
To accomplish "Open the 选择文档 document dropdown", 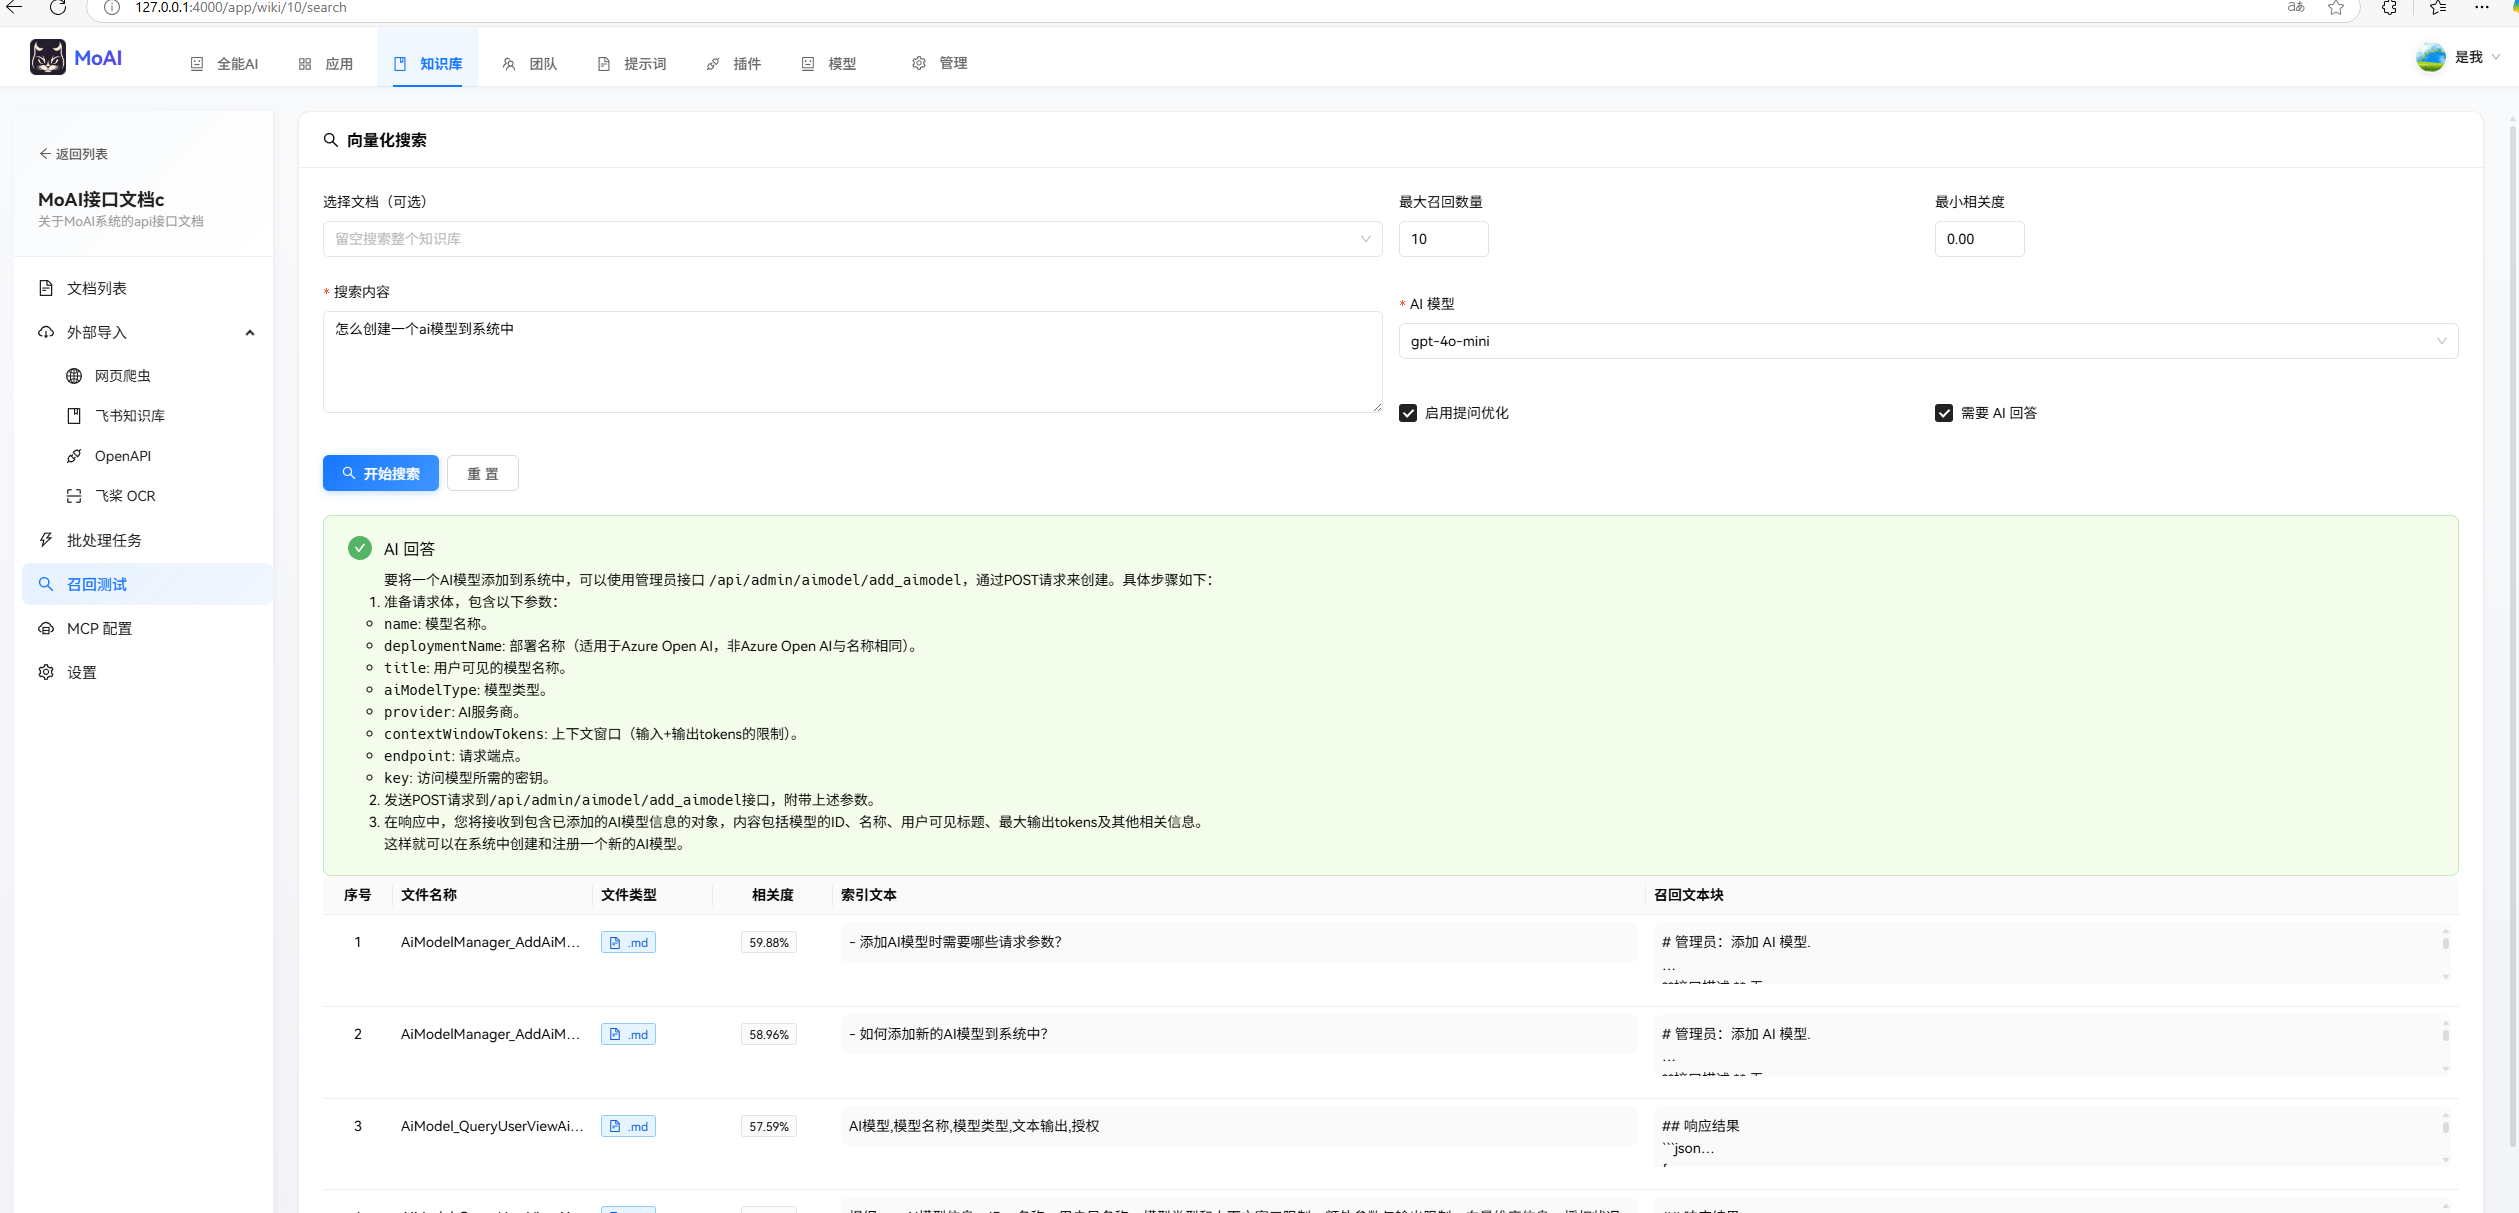I will (851, 239).
